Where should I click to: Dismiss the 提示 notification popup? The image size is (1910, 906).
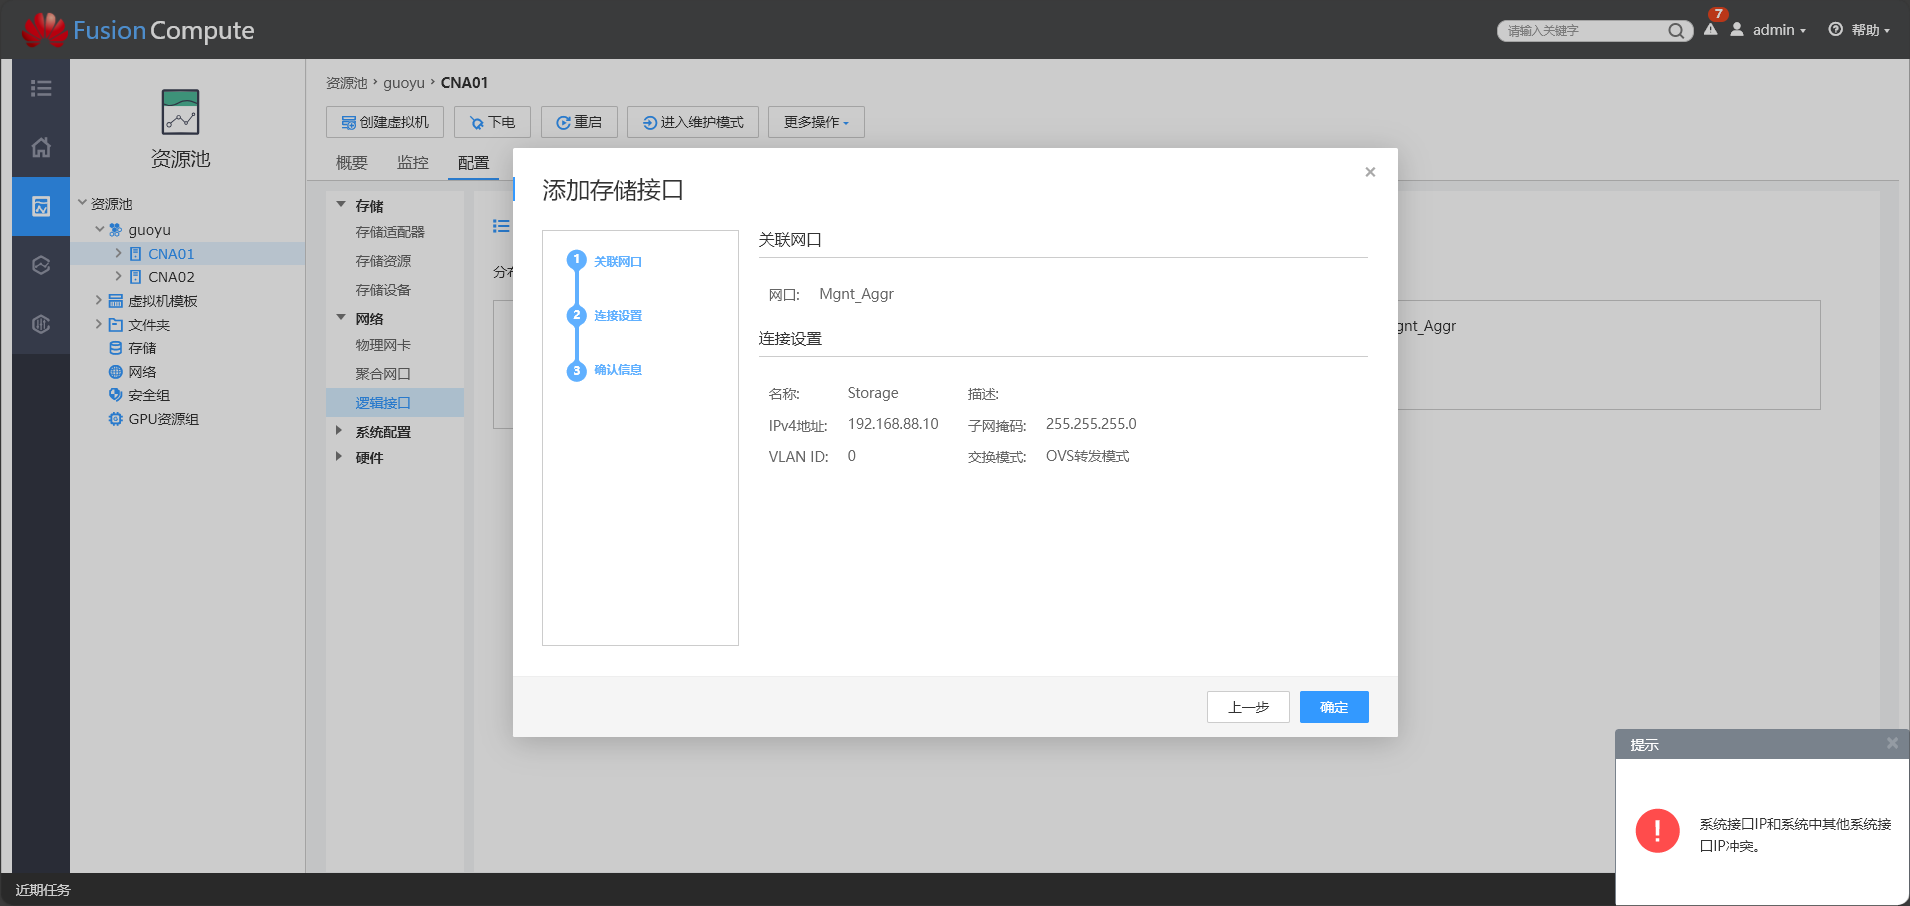(x=1892, y=743)
